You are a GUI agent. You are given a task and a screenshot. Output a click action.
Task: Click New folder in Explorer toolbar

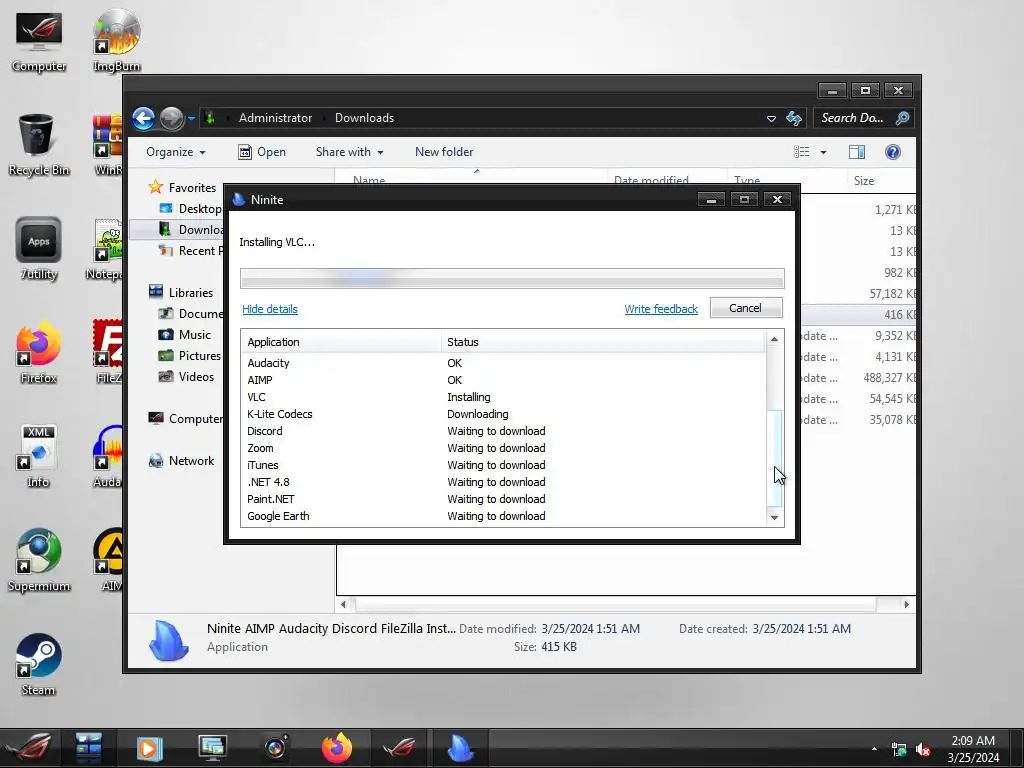pos(444,152)
